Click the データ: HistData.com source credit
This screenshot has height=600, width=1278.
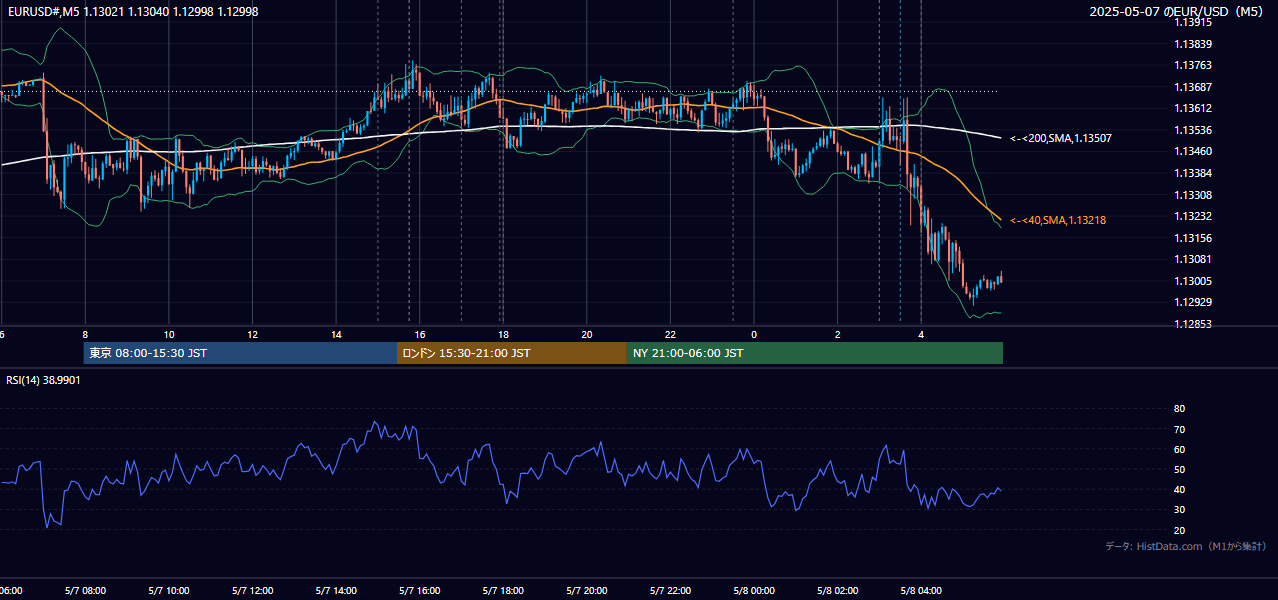[x=1185, y=546]
